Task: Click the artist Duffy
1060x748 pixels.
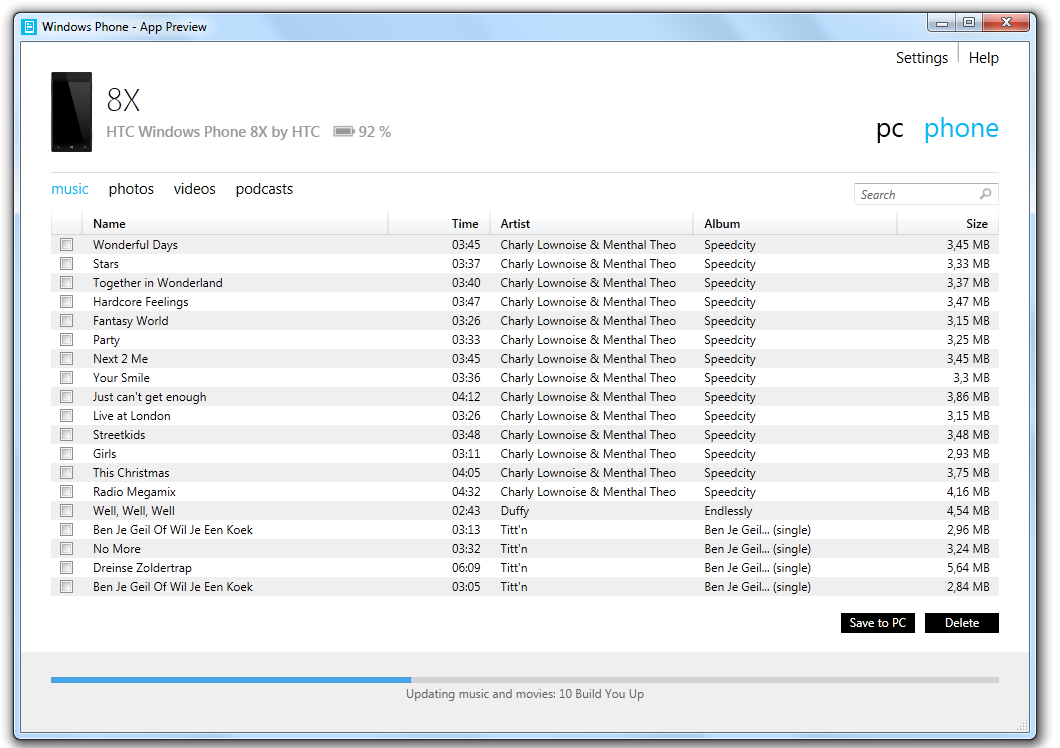Action: [x=514, y=511]
